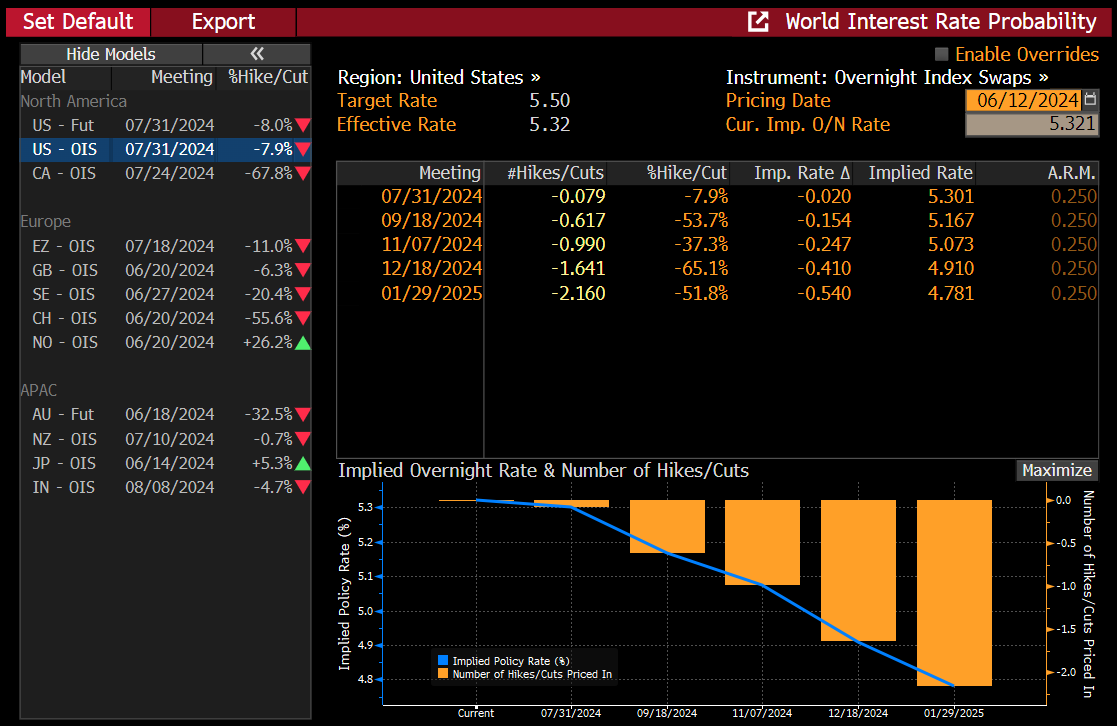This screenshot has width=1117, height=726.
Task: Select CH - OIS model row
Action: point(165,318)
